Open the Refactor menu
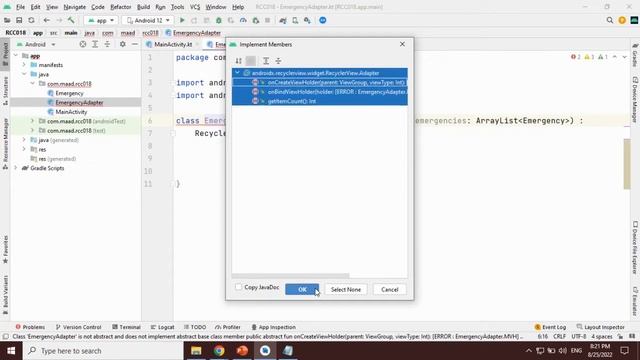640x360 pixels. pyautogui.click(x=121, y=7)
